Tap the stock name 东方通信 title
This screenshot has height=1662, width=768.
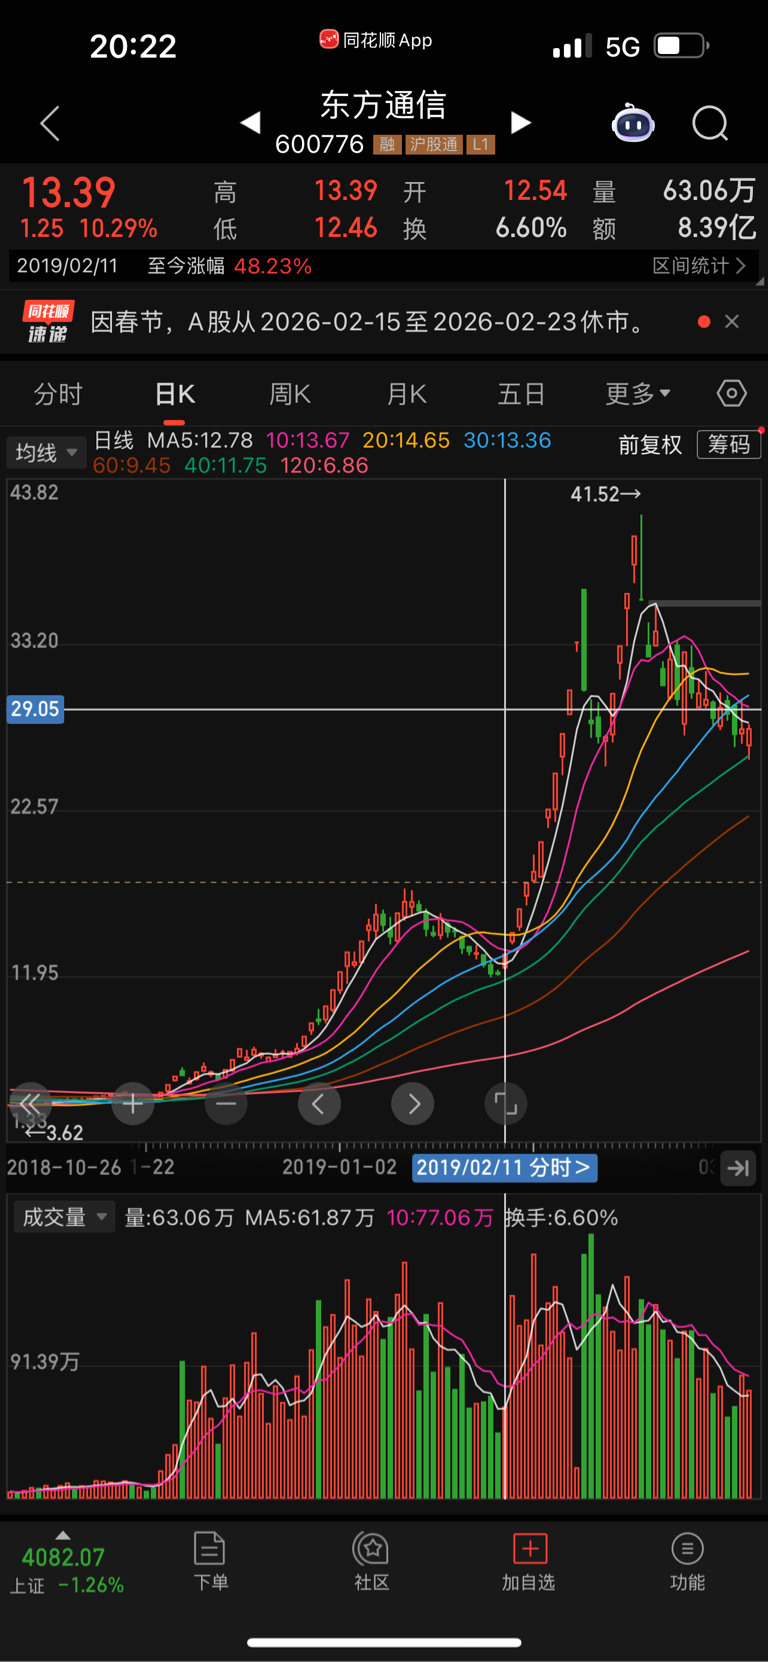383,105
